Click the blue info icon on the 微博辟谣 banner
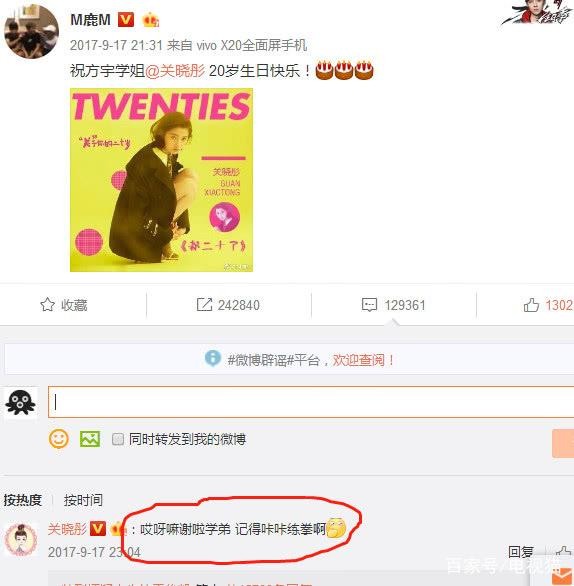The image size is (574, 586). [x=213, y=359]
